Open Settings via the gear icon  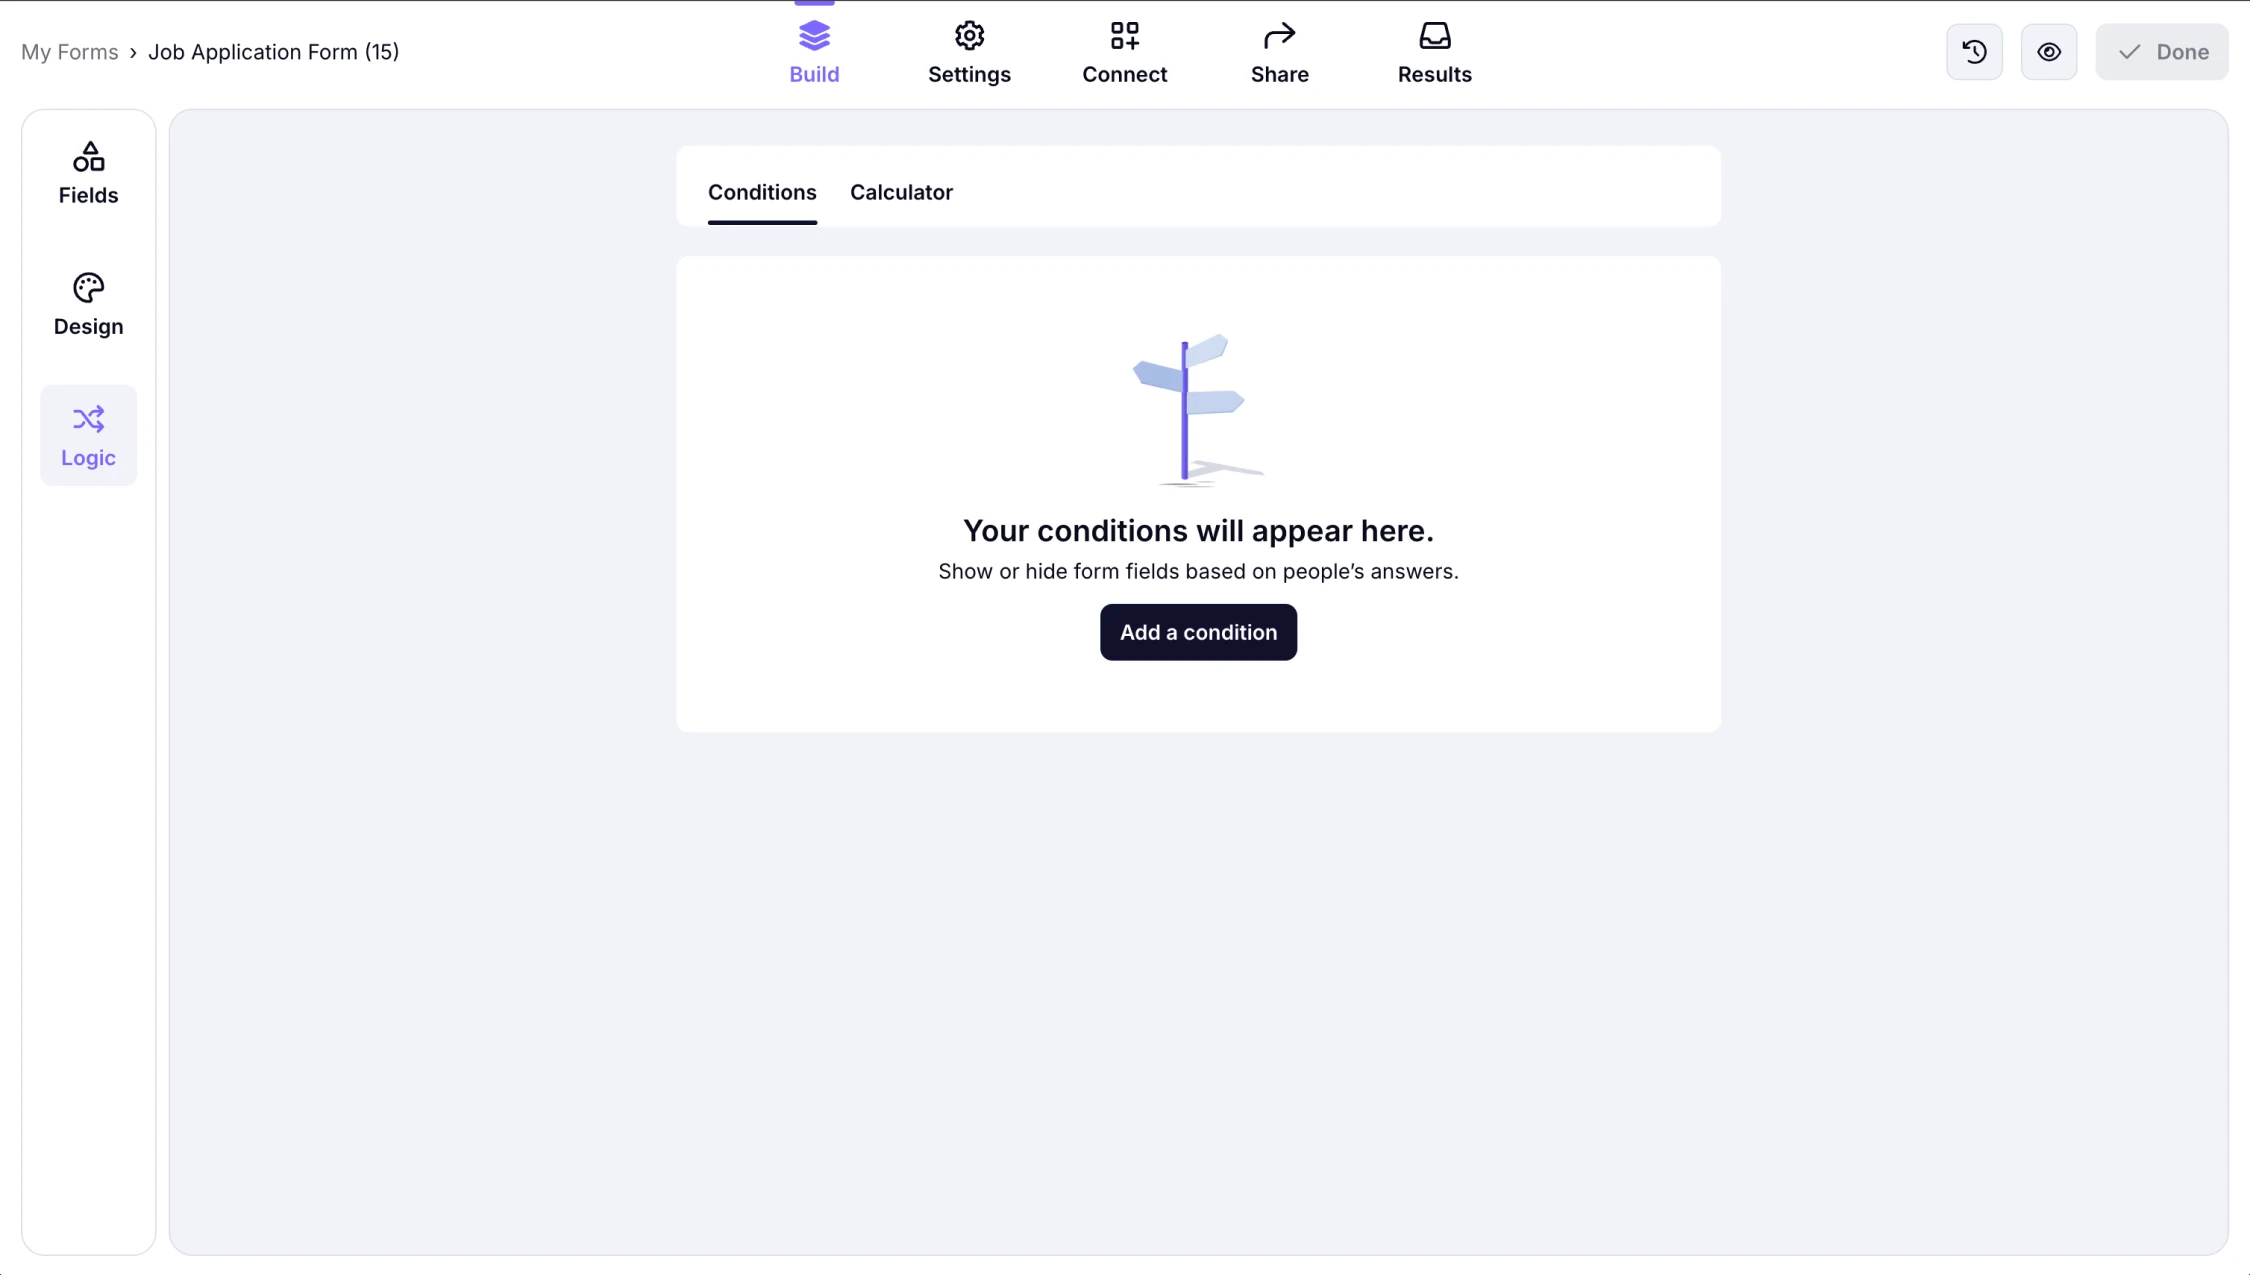tap(968, 34)
